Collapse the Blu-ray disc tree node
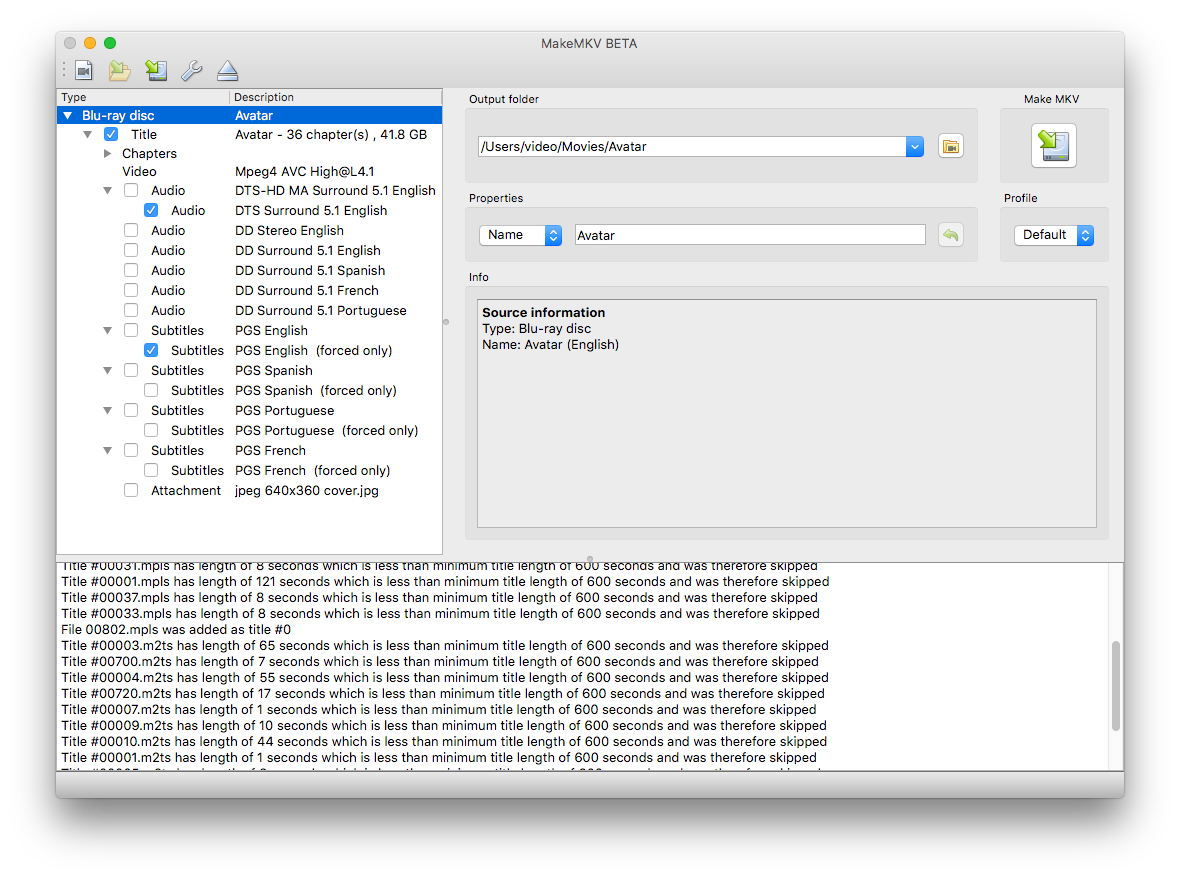1180x878 pixels. [x=68, y=115]
